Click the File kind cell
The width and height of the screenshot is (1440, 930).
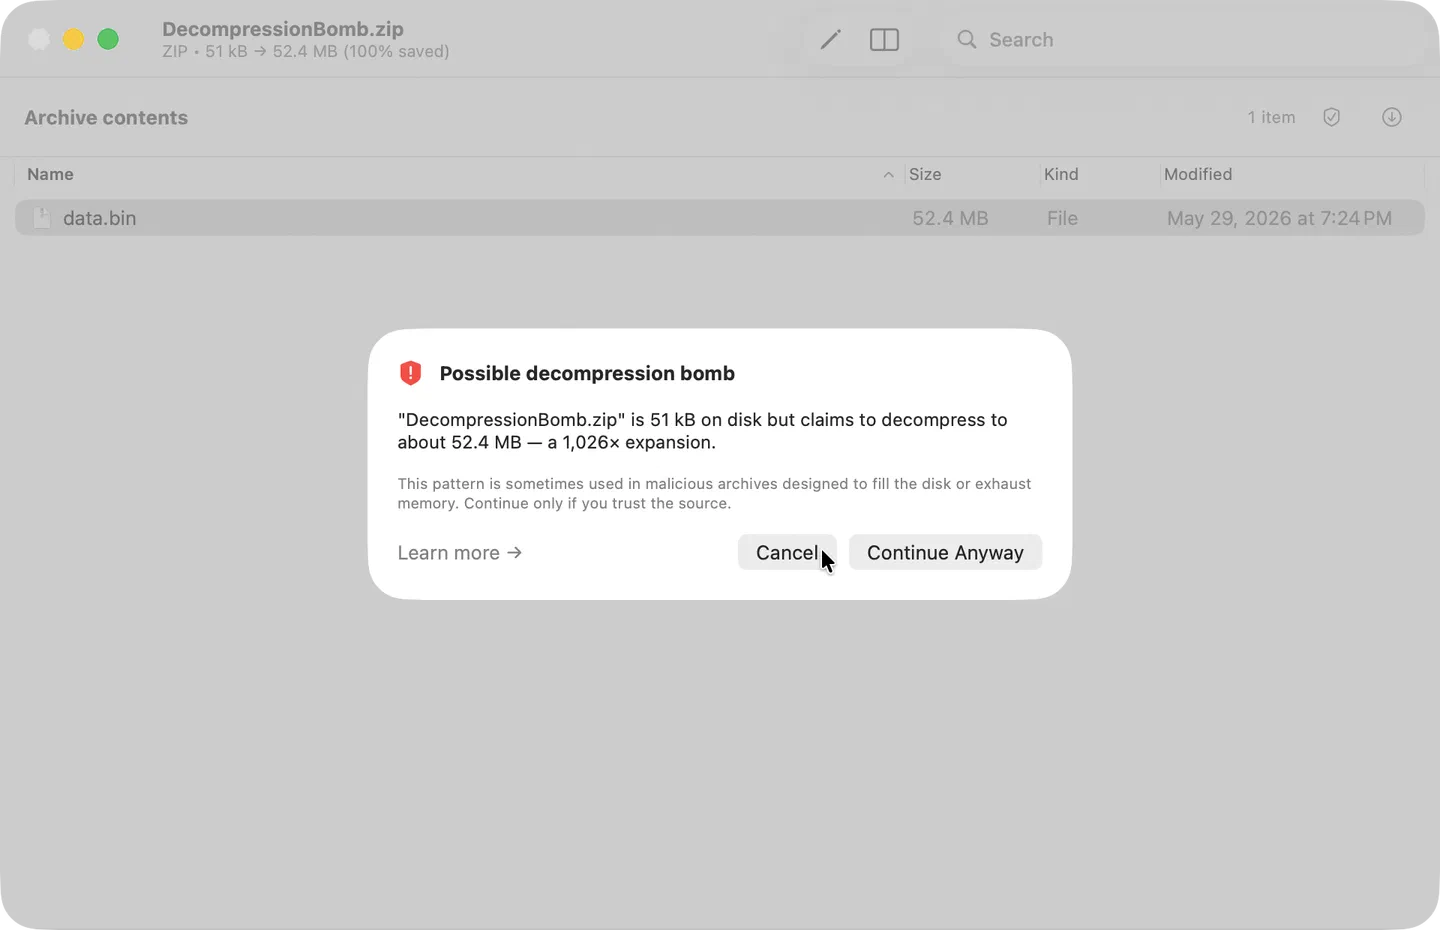tap(1062, 218)
